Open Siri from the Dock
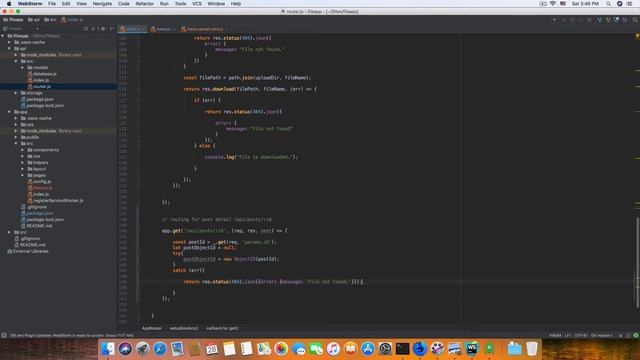This screenshot has height=360, width=640. coord(125,349)
